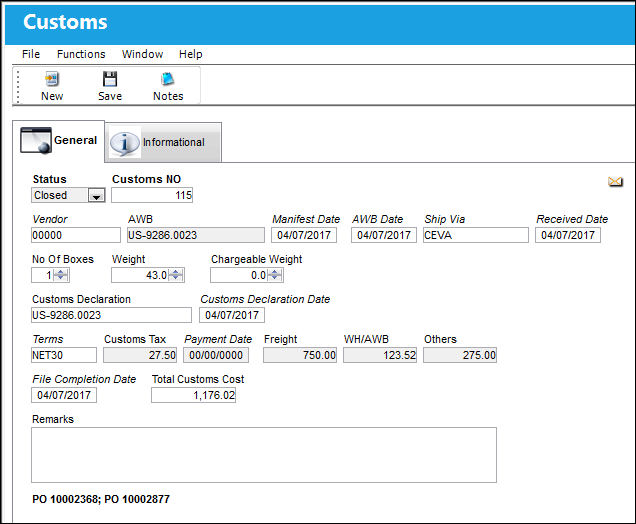This screenshot has height=524, width=636.
Task: Click the Customs title heading
Action: click(65, 22)
